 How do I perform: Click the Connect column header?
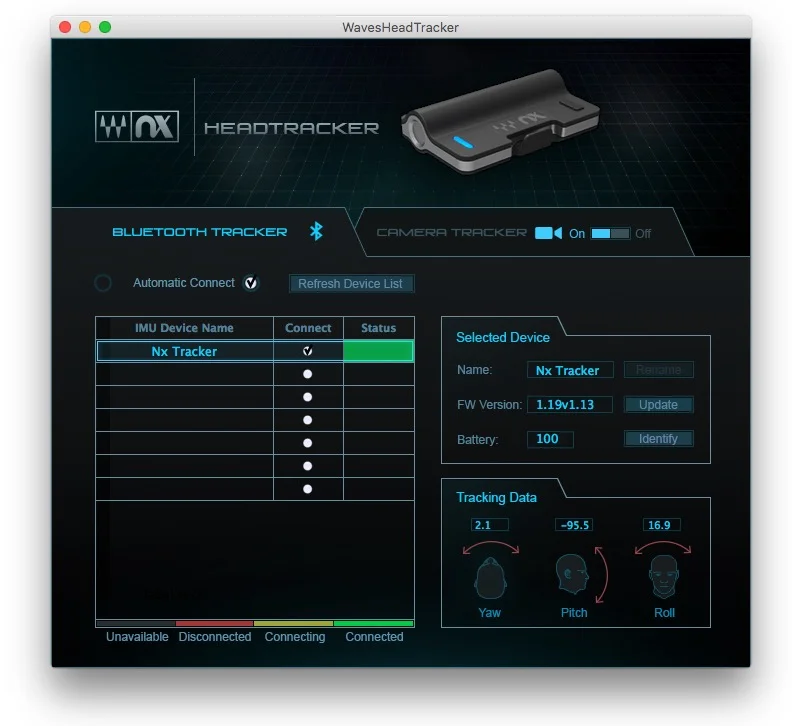[308, 328]
